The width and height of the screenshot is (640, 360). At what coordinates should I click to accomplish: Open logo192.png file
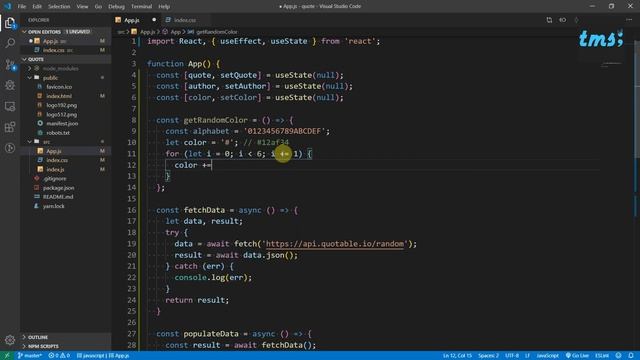[x=61, y=105]
